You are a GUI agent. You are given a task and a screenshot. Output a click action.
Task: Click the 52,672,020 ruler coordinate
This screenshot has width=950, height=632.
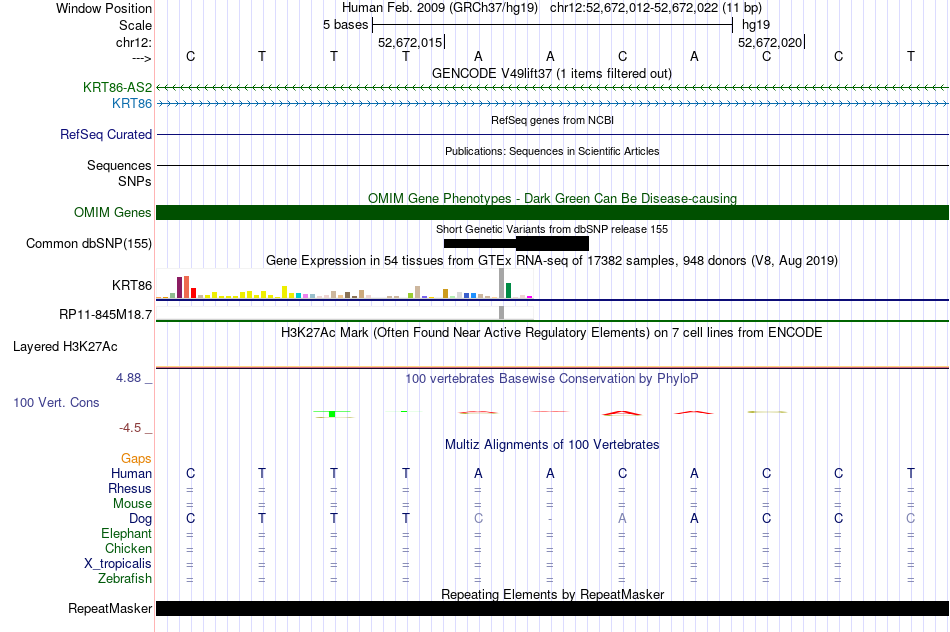point(770,42)
